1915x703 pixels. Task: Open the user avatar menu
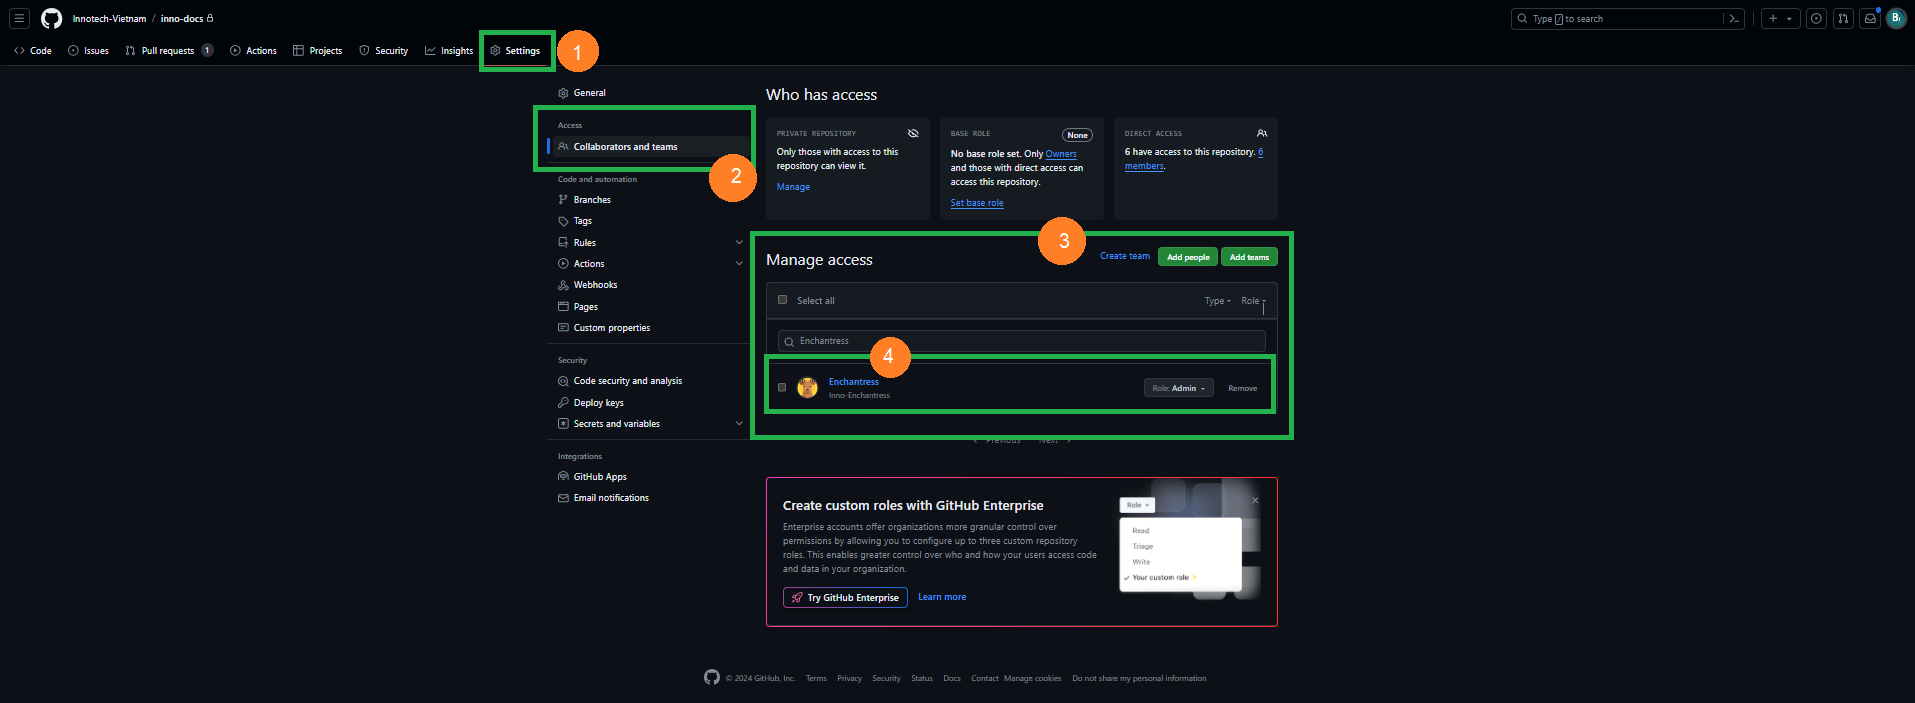[x=1896, y=18]
